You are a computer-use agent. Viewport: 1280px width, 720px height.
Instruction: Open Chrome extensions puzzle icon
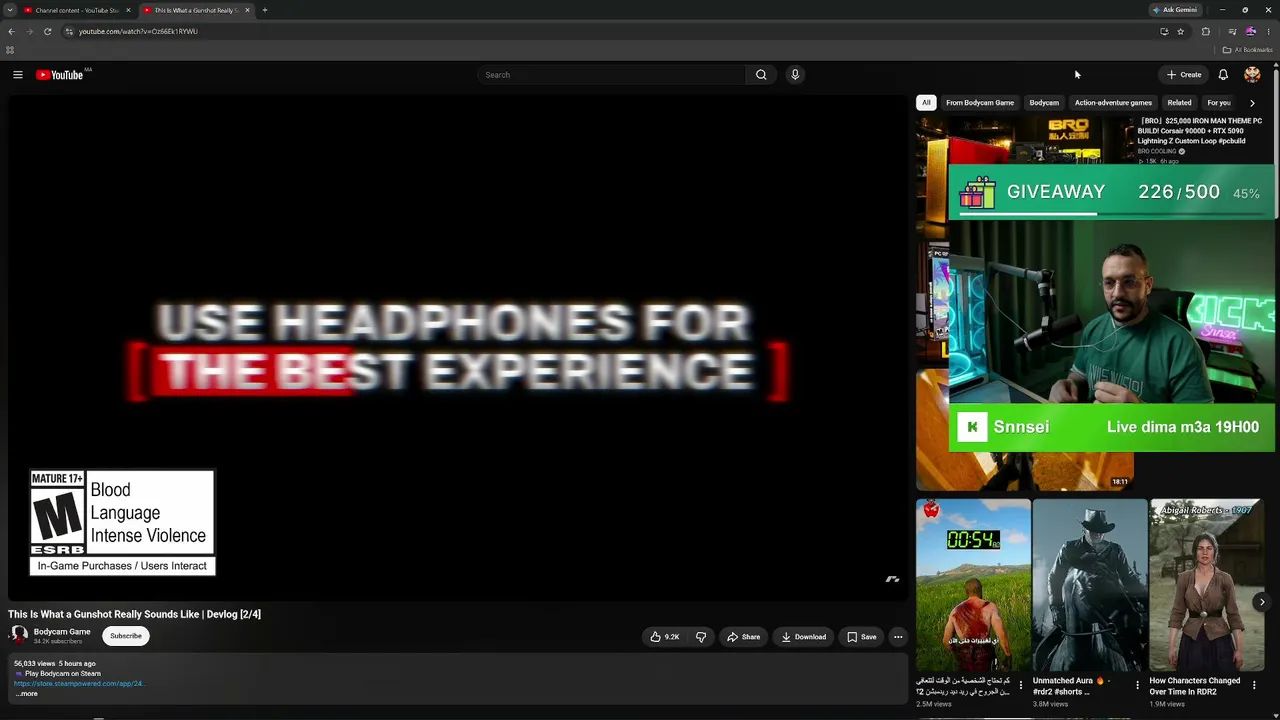pyautogui.click(x=1206, y=31)
